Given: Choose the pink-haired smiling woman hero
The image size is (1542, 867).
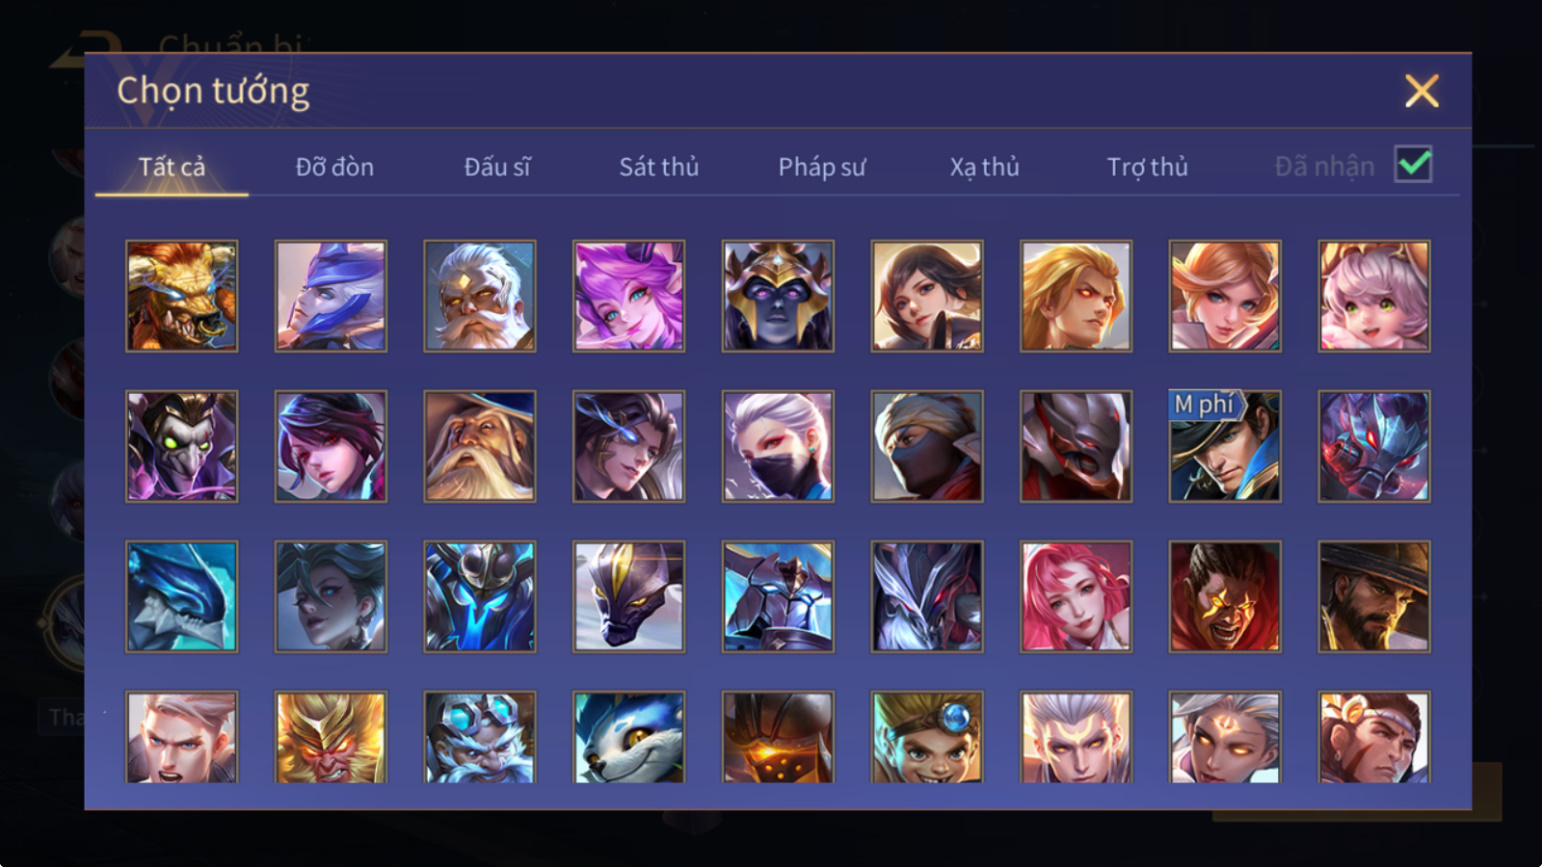Looking at the screenshot, I should [1076, 597].
